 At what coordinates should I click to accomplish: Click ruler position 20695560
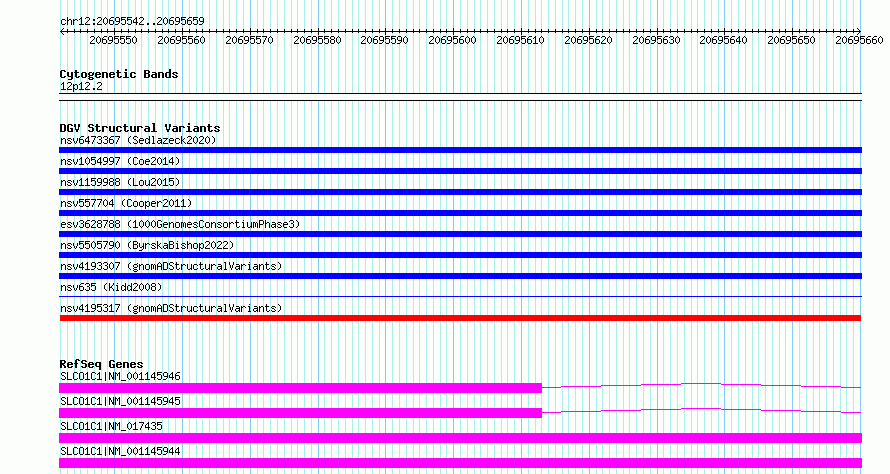181,40
